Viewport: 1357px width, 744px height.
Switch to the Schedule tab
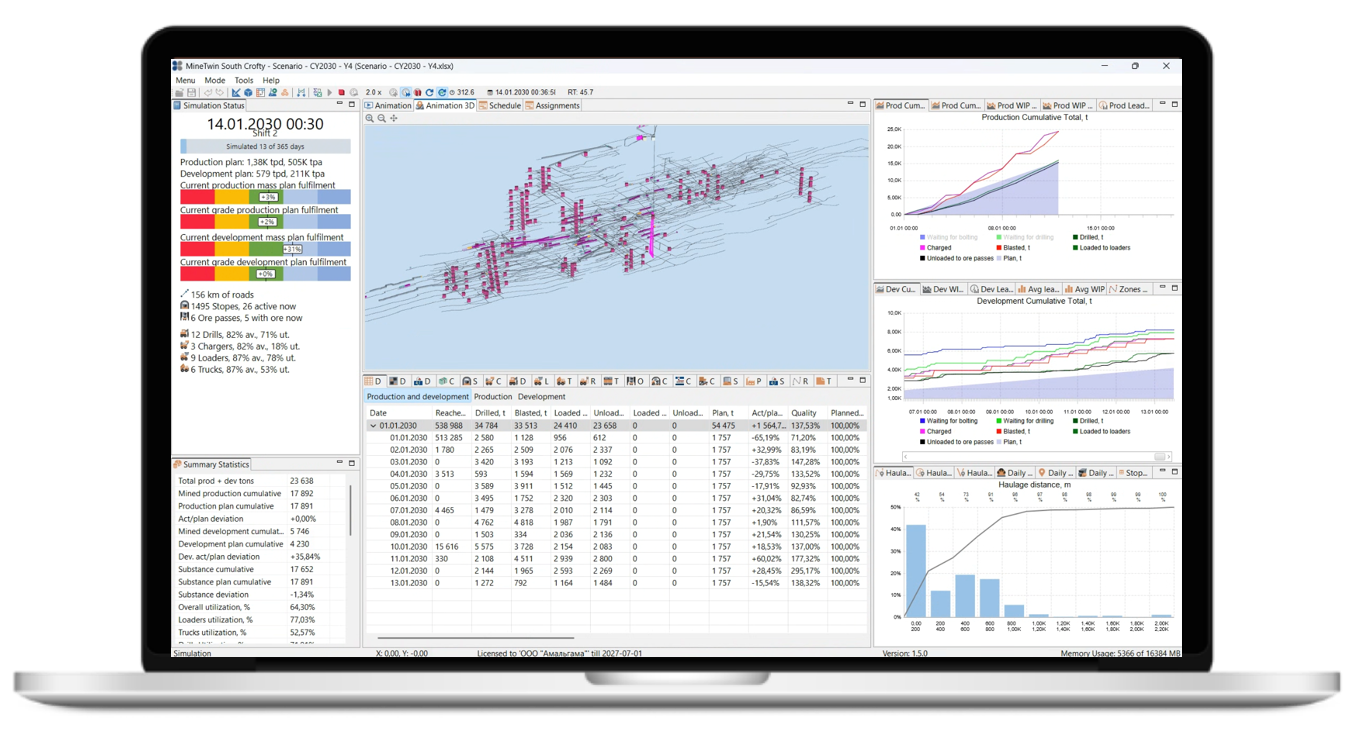[499, 105]
